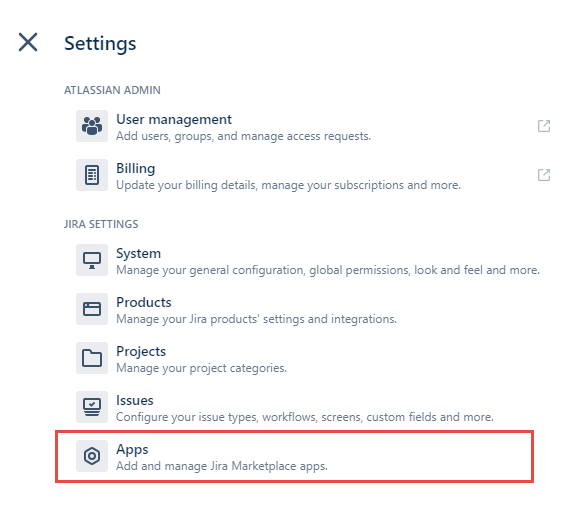Click the User management people icon
The image size is (586, 517).
92,126
